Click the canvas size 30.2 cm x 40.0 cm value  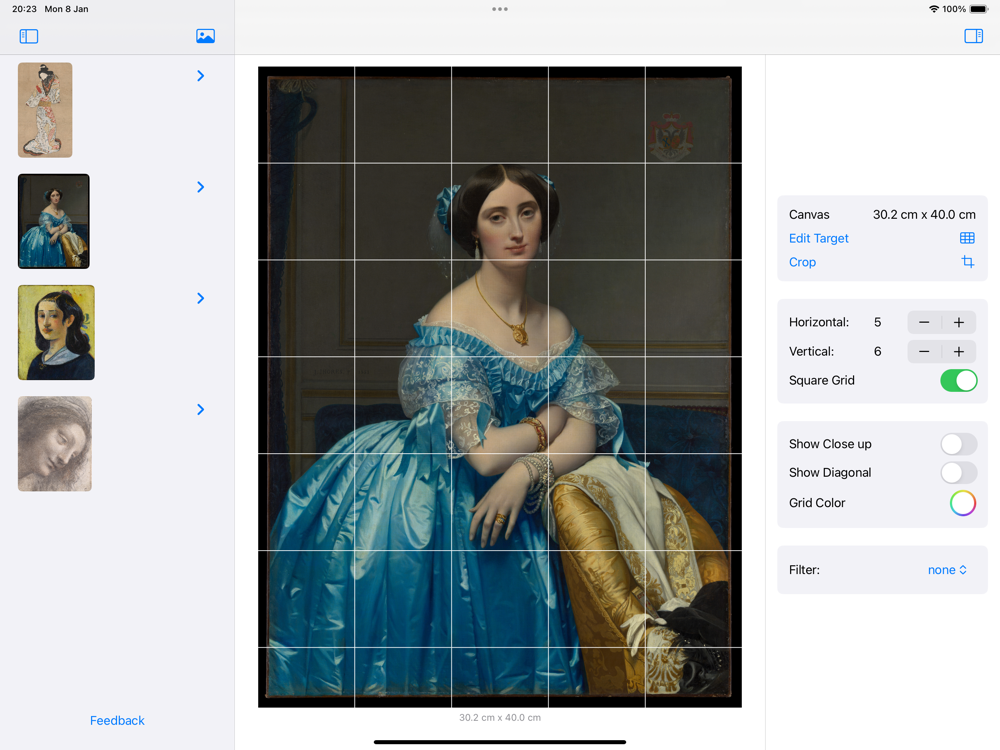click(924, 214)
